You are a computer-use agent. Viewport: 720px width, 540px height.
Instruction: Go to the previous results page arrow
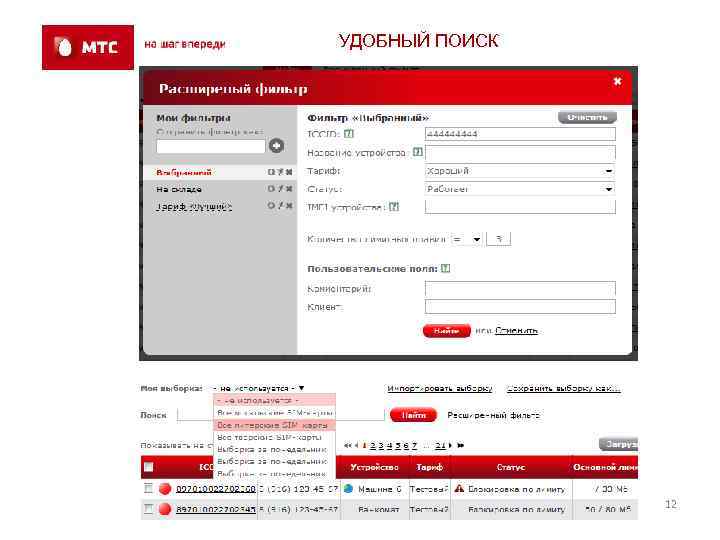[356, 445]
